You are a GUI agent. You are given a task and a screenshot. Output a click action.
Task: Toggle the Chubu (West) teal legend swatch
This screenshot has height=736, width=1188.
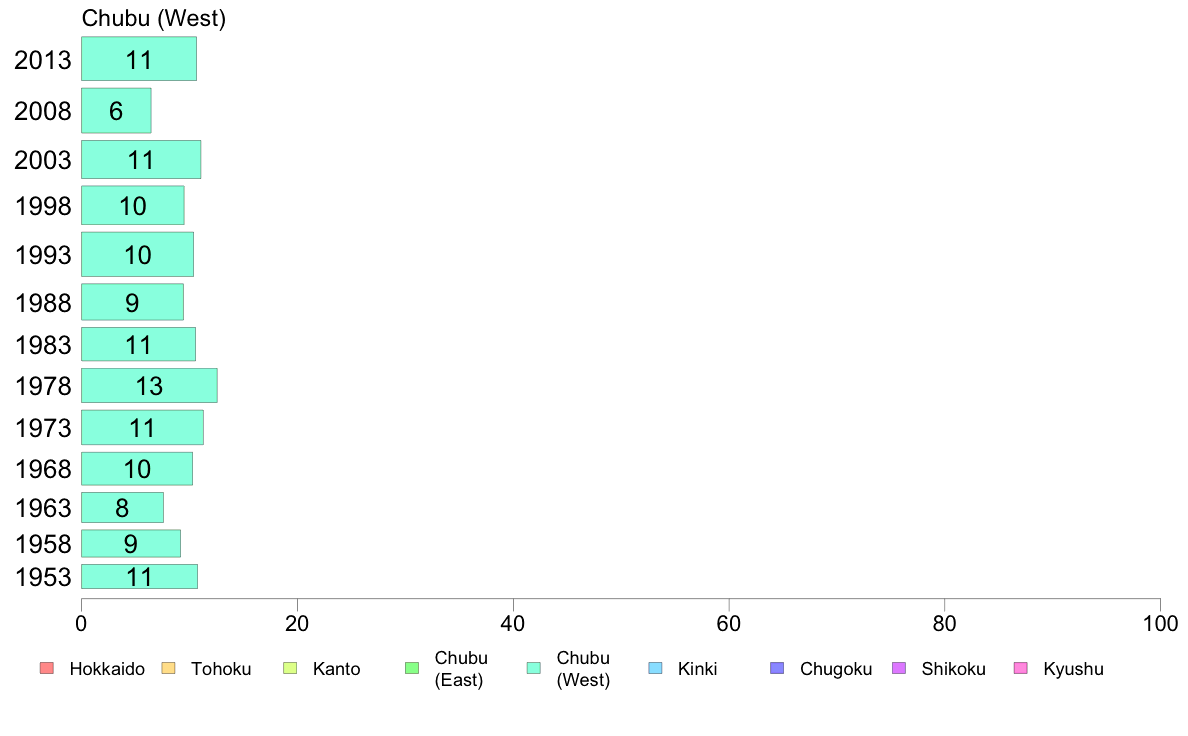[534, 668]
